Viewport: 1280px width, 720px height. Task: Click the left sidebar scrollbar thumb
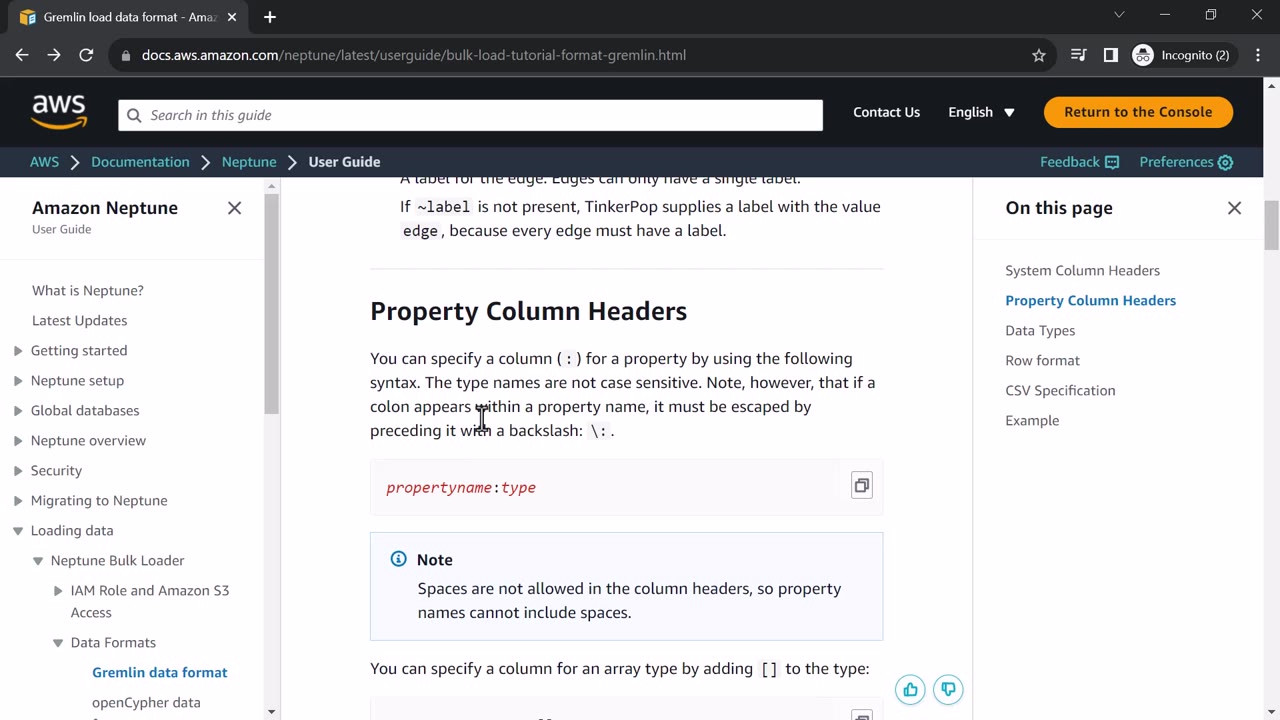tap(271, 302)
